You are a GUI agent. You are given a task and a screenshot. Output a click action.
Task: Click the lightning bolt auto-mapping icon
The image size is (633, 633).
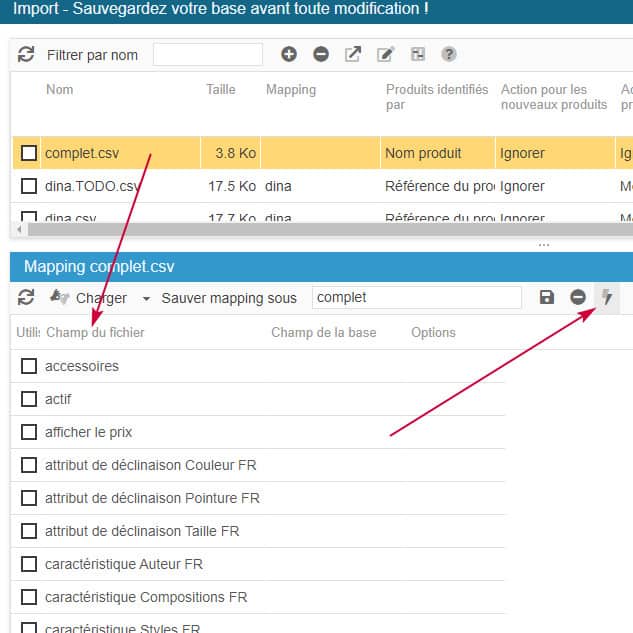pos(606,298)
